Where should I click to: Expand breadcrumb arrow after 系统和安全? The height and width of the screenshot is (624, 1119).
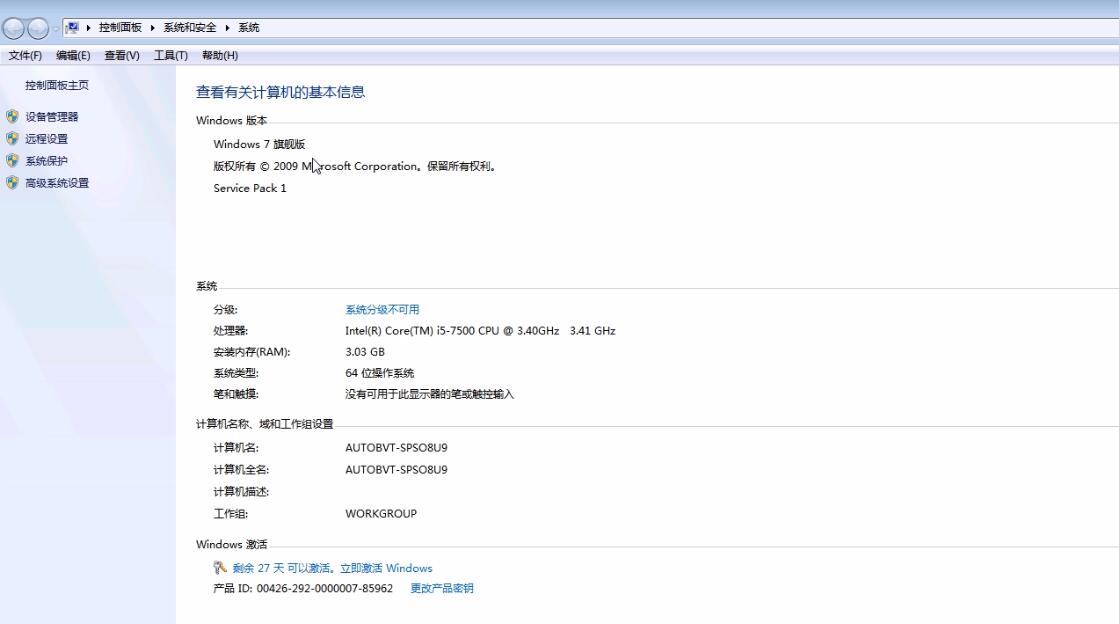pyautogui.click(x=228, y=28)
